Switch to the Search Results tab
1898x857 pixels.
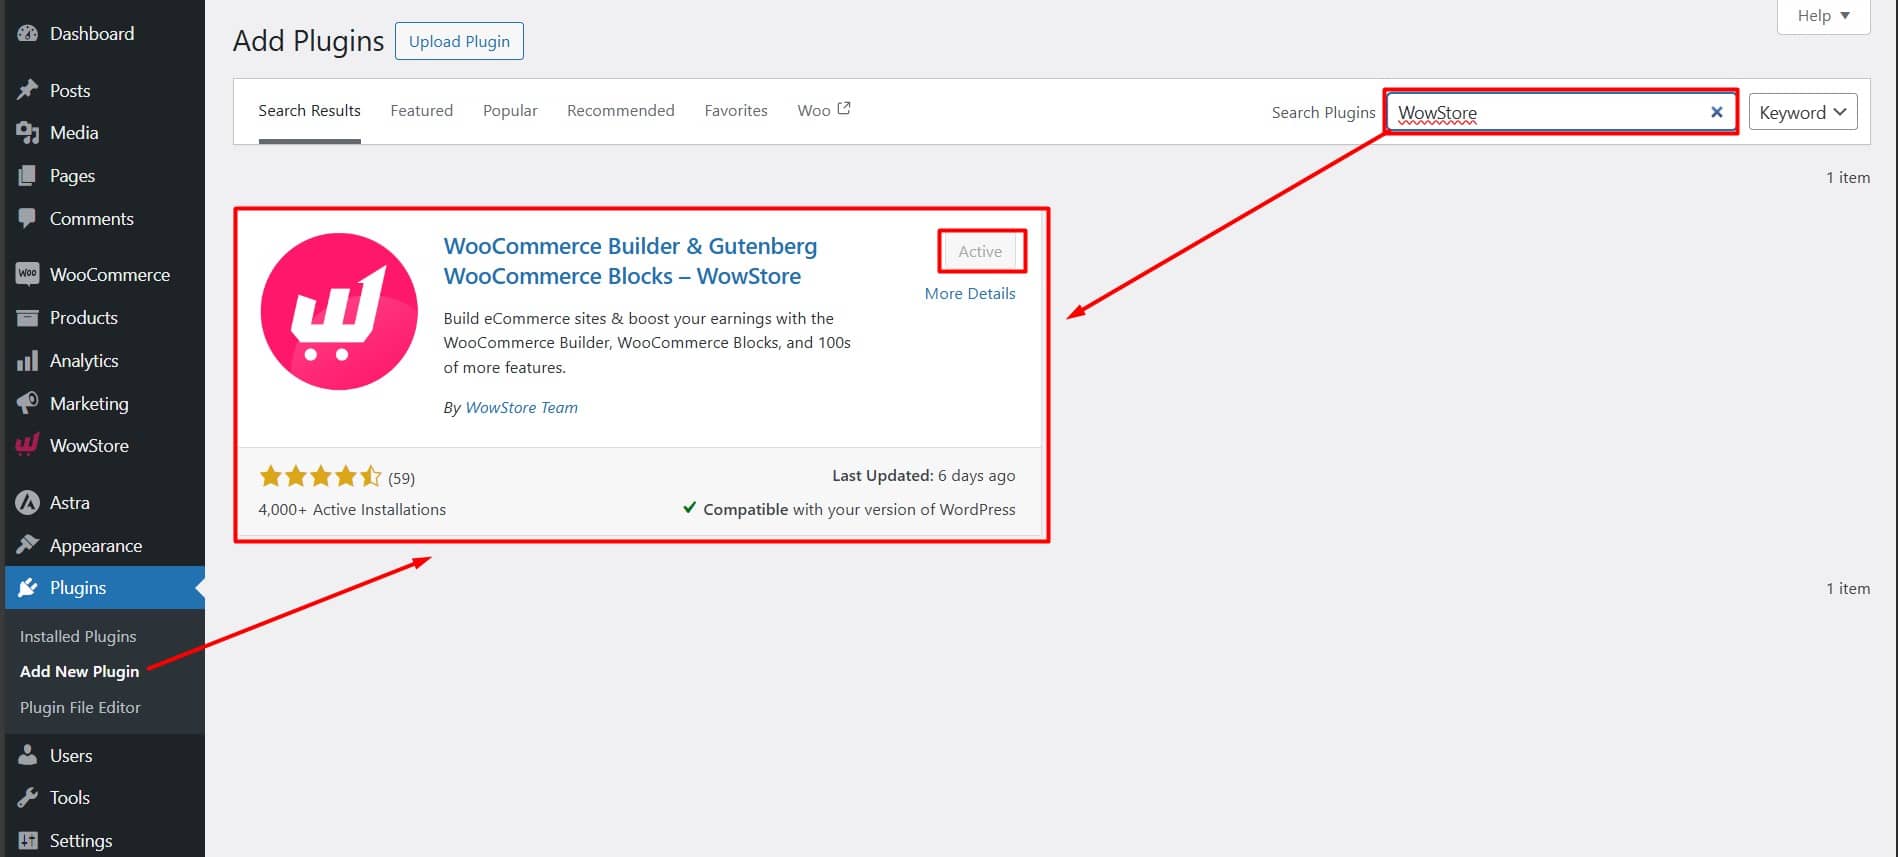[309, 111]
